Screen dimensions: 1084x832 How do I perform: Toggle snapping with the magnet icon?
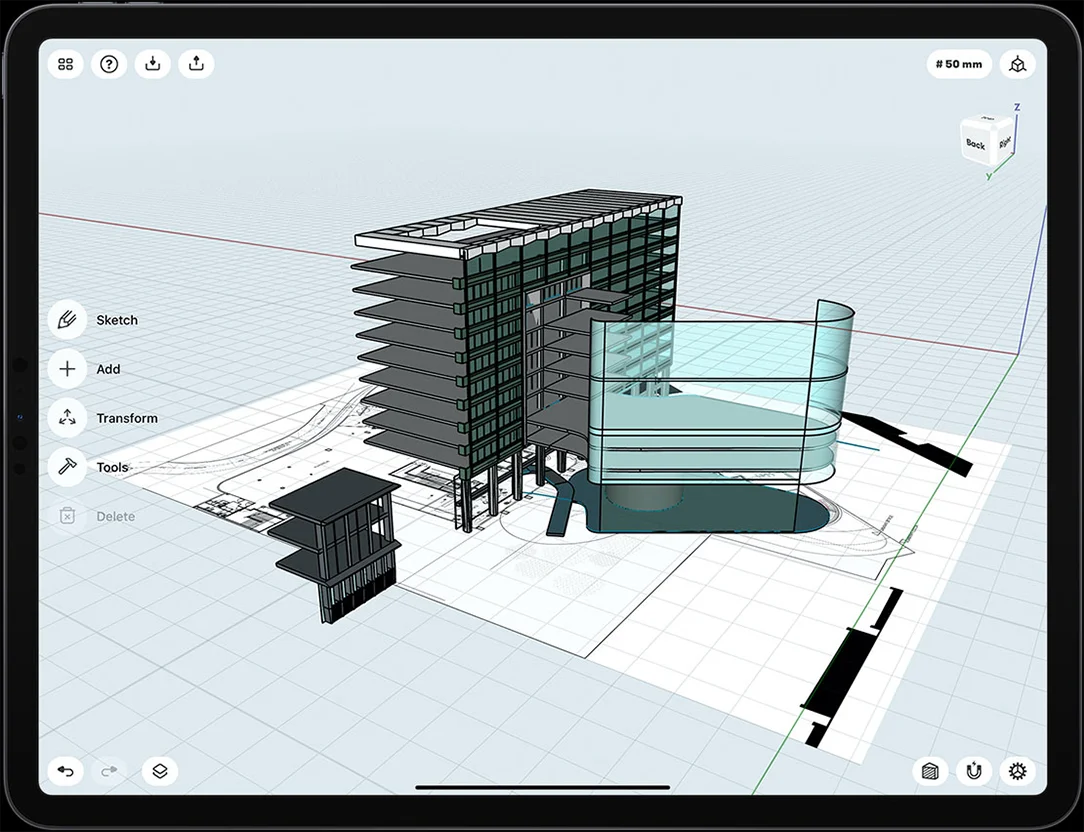tap(974, 771)
